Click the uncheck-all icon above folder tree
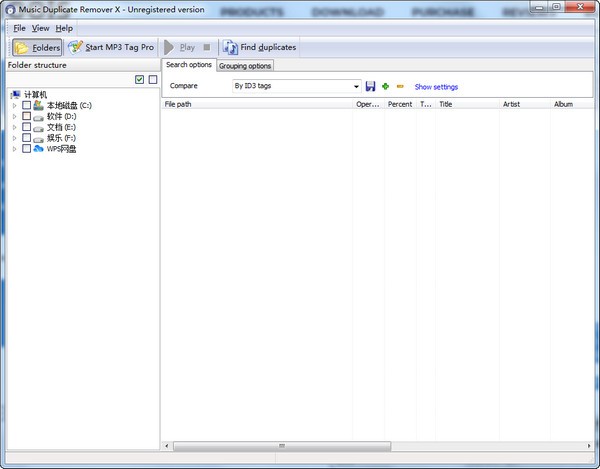 153,80
